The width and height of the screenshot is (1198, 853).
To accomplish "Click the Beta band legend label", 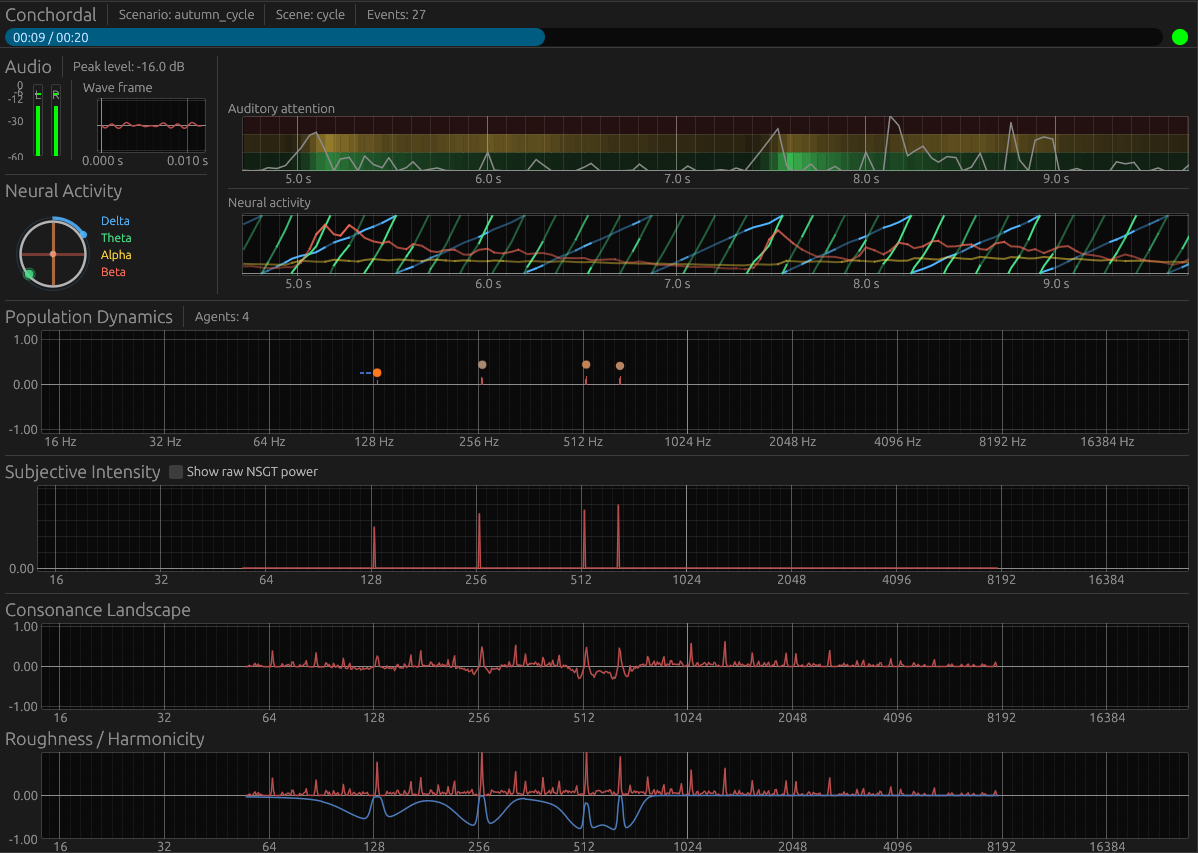I will [x=113, y=272].
